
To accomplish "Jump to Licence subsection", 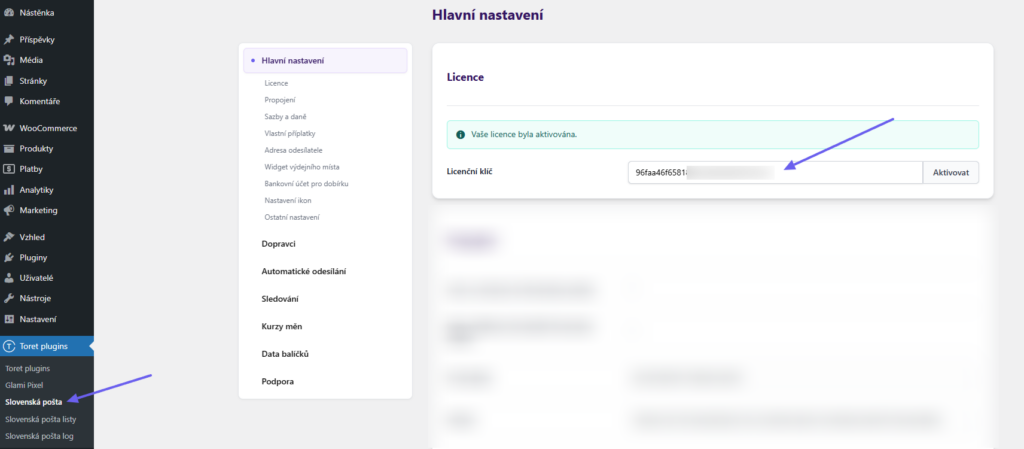I will click(x=276, y=84).
